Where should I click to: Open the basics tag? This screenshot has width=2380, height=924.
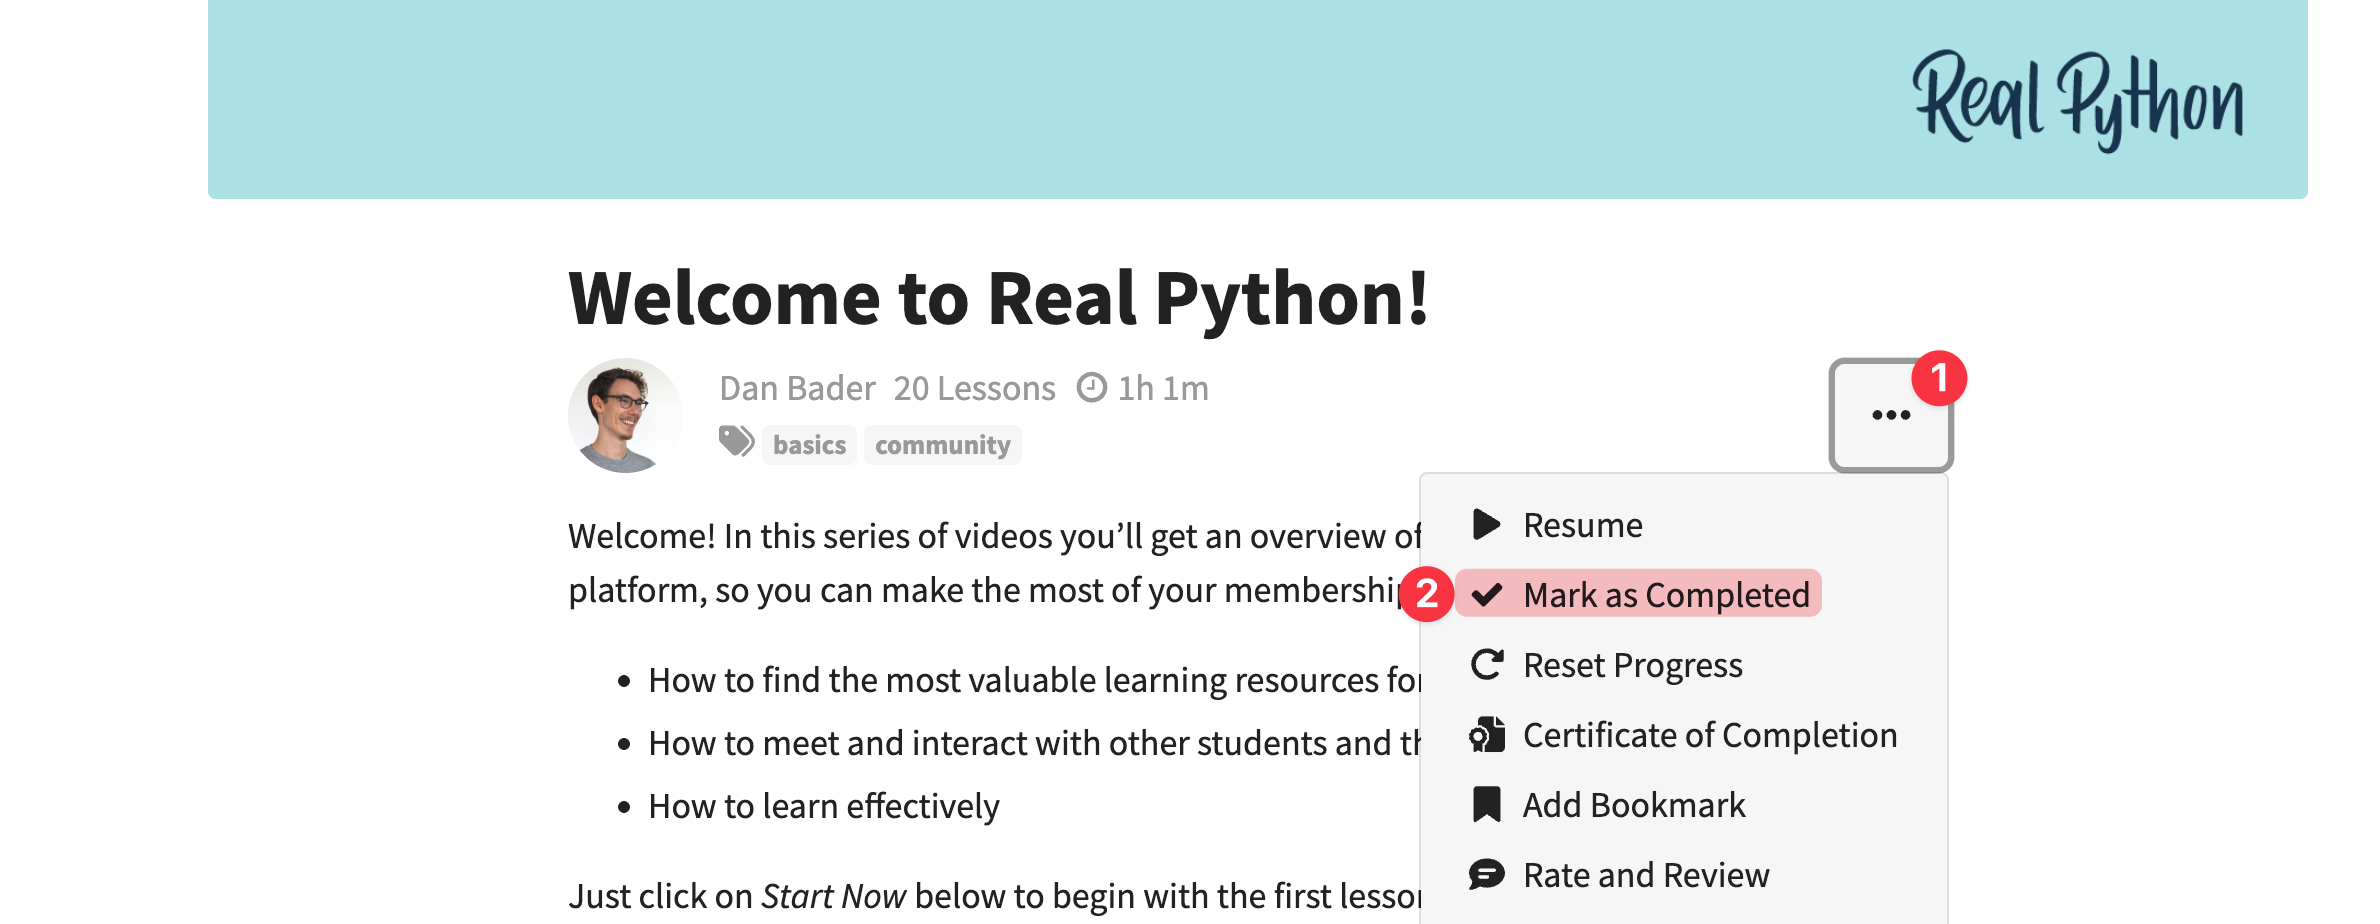pos(809,445)
